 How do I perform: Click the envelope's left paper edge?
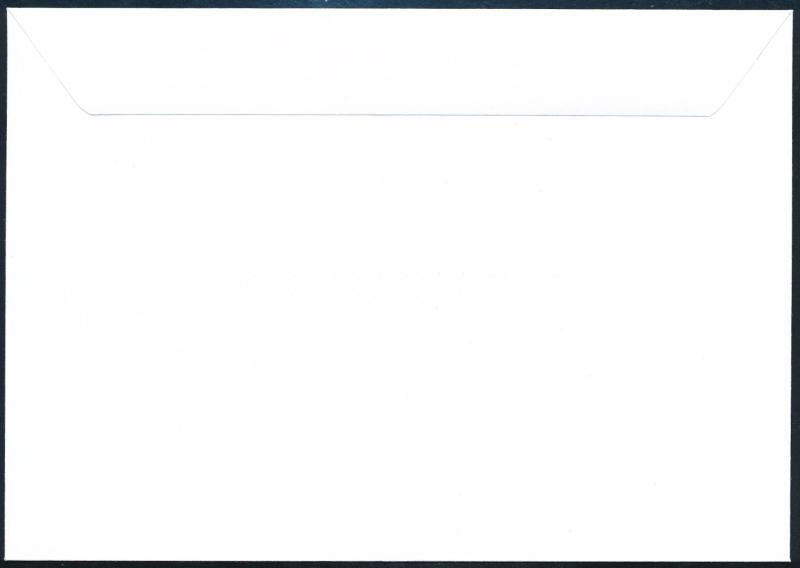tap(7, 284)
